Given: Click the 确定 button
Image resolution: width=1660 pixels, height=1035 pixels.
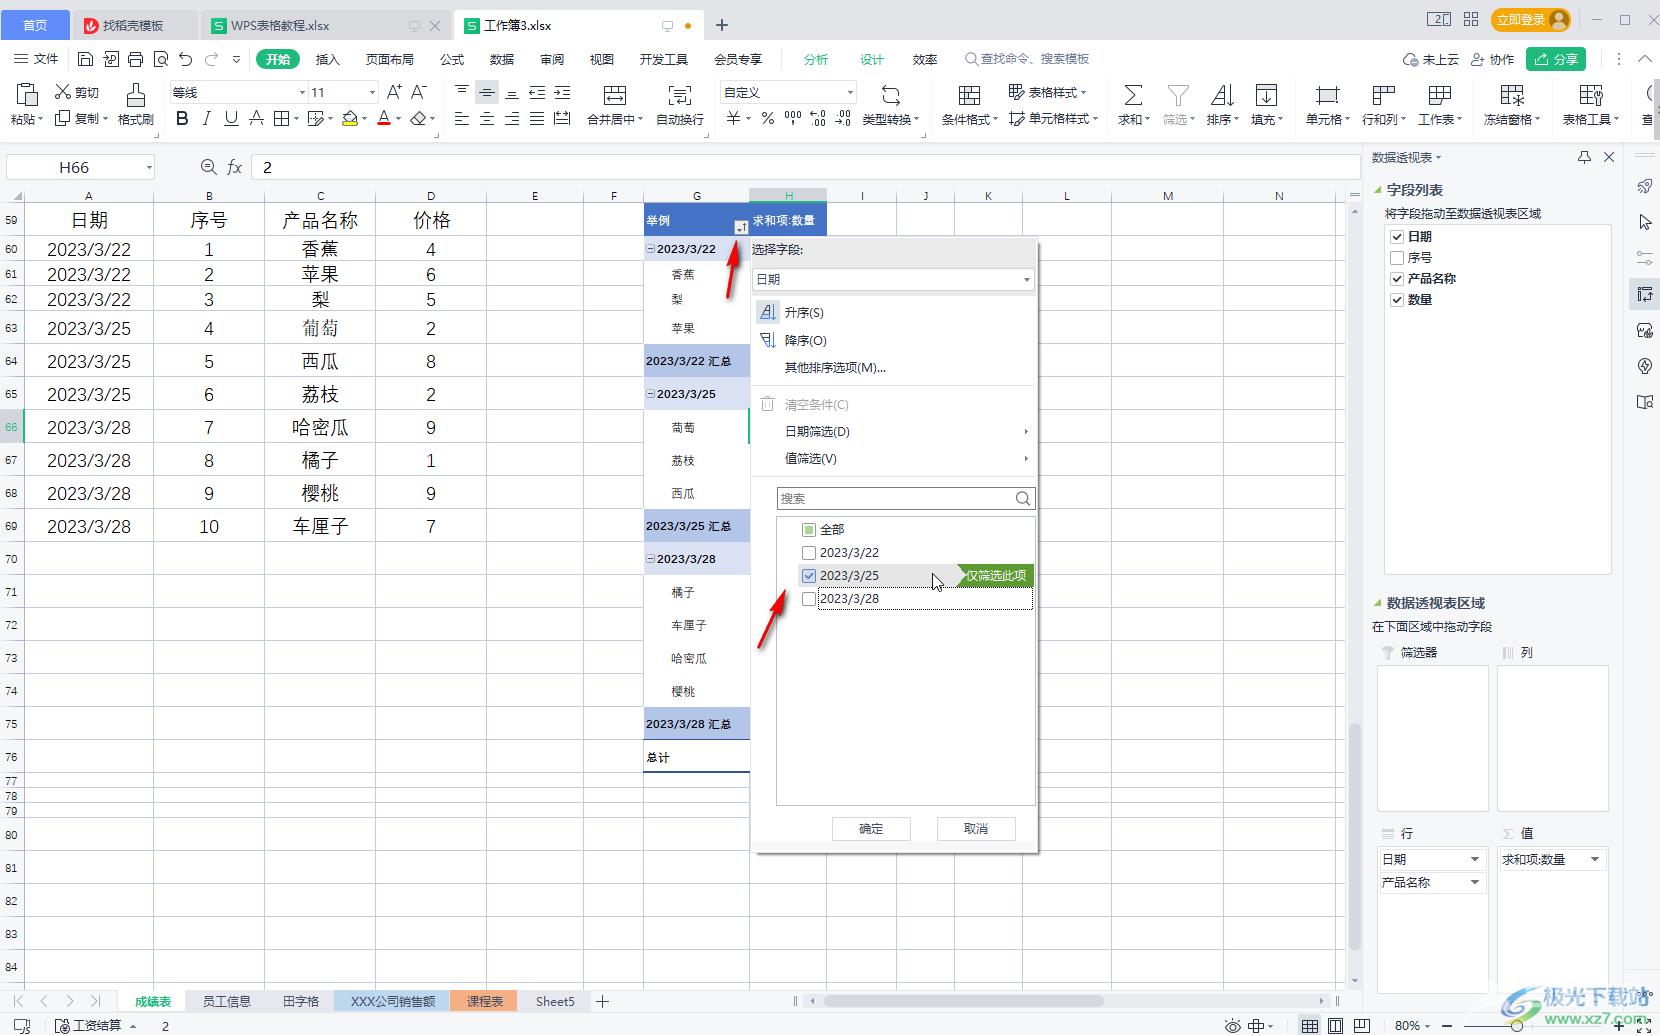Looking at the screenshot, I should point(871,828).
